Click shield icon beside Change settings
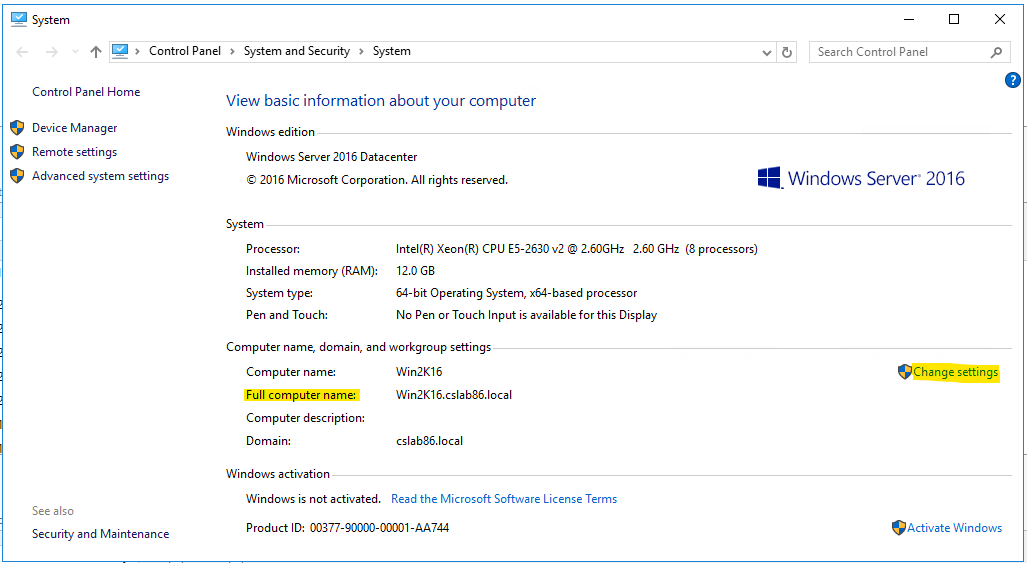Viewport: 1027px width, 563px height. (x=905, y=372)
